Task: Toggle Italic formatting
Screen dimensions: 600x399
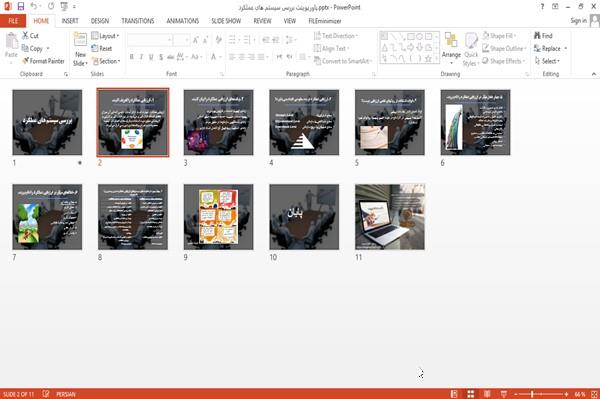Action: click(141, 57)
